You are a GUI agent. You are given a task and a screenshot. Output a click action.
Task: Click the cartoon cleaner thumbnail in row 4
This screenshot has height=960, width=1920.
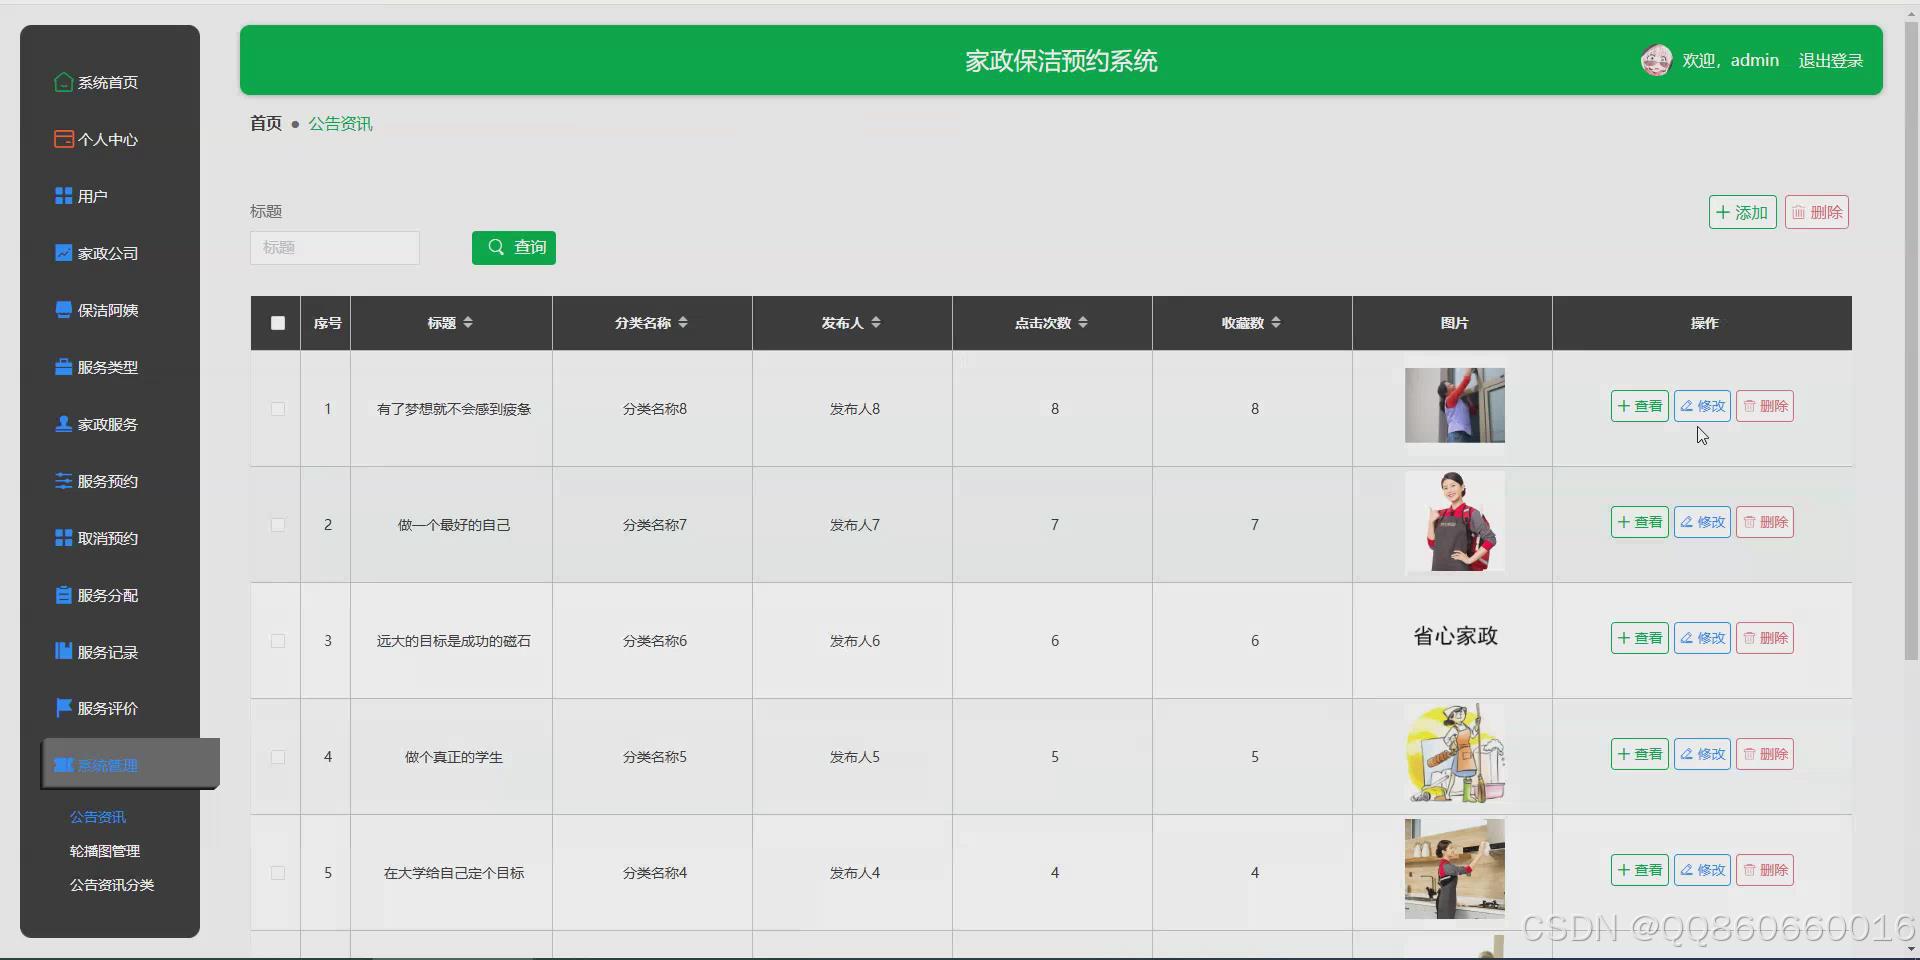[1455, 754]
